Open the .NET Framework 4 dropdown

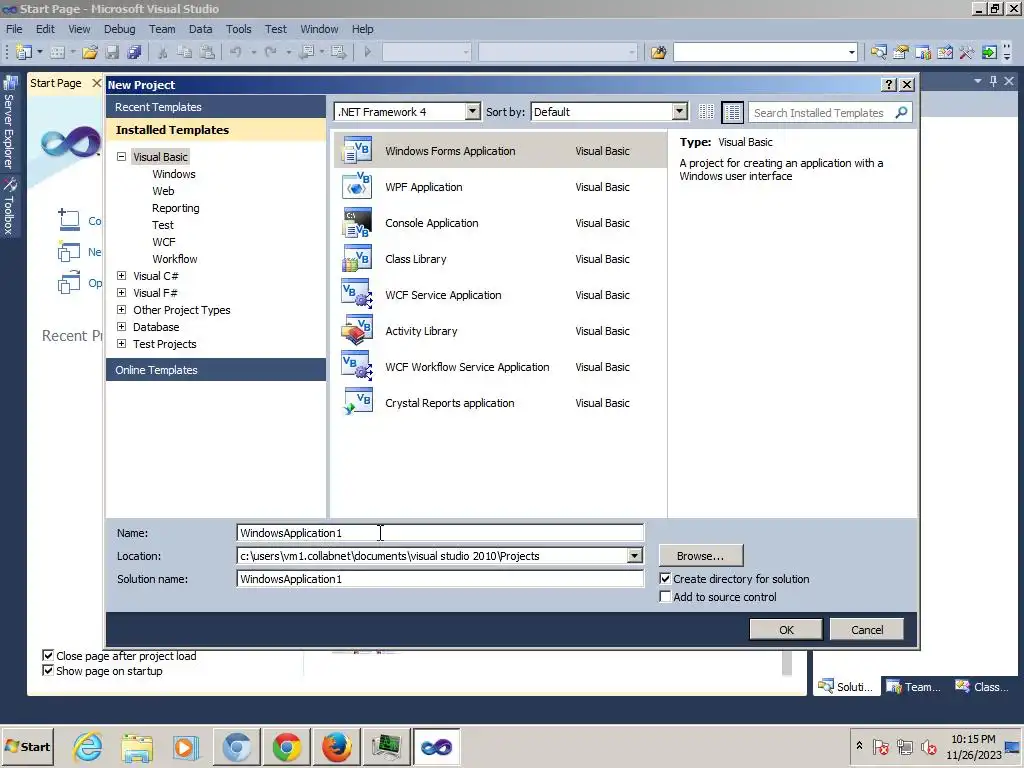(473, 112)
